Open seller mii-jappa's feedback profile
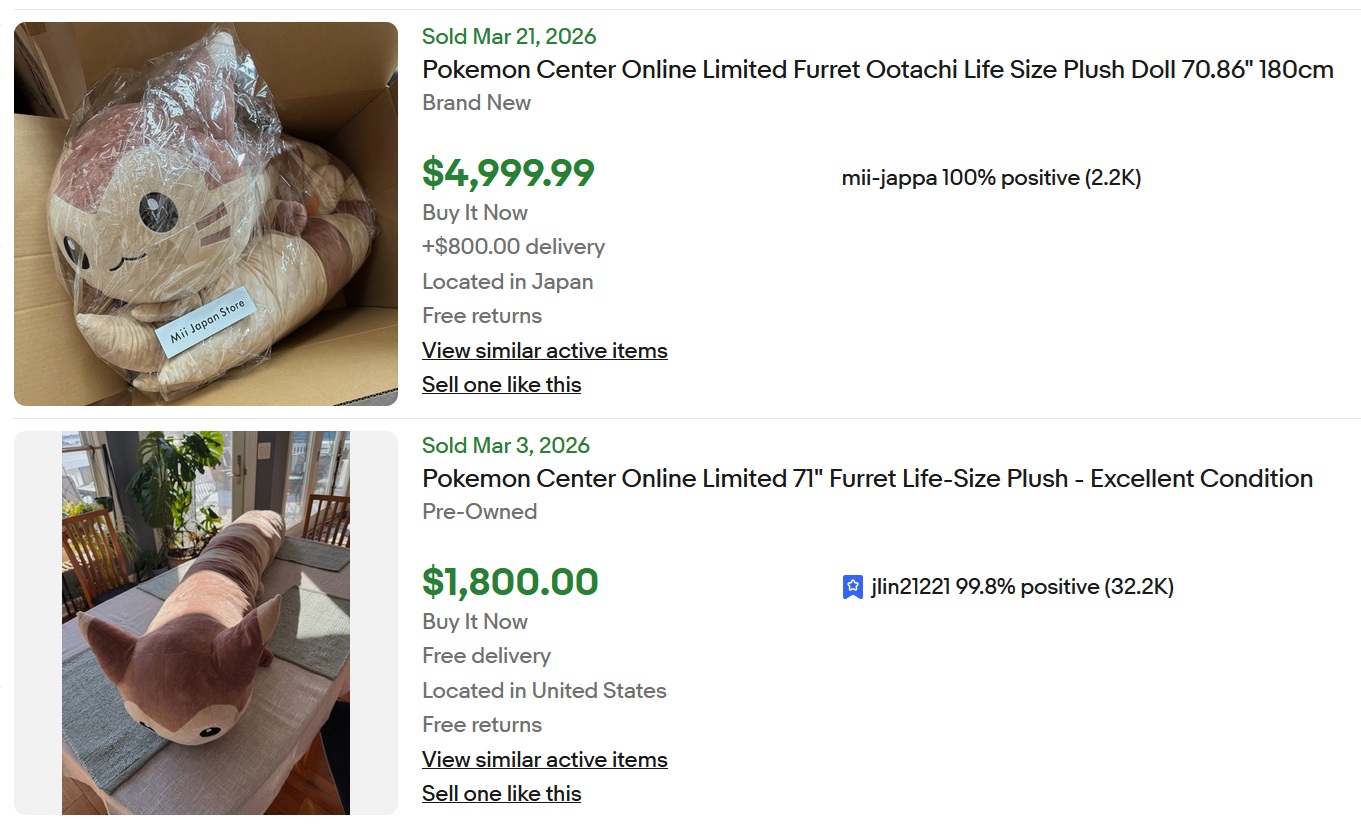Viewport: 1361px width, 824px height. click(990, 178)
